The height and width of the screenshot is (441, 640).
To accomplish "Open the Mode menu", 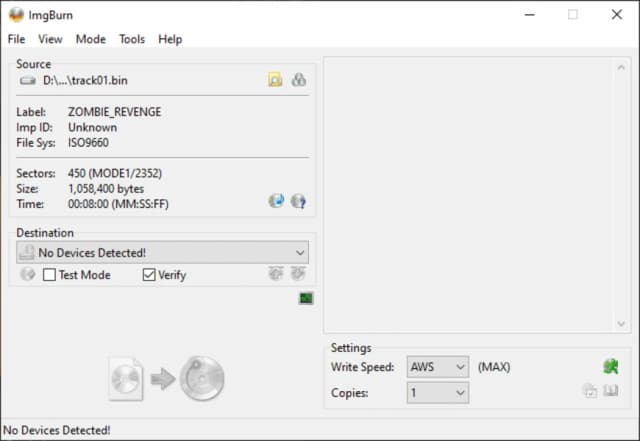I will point(91,39).
